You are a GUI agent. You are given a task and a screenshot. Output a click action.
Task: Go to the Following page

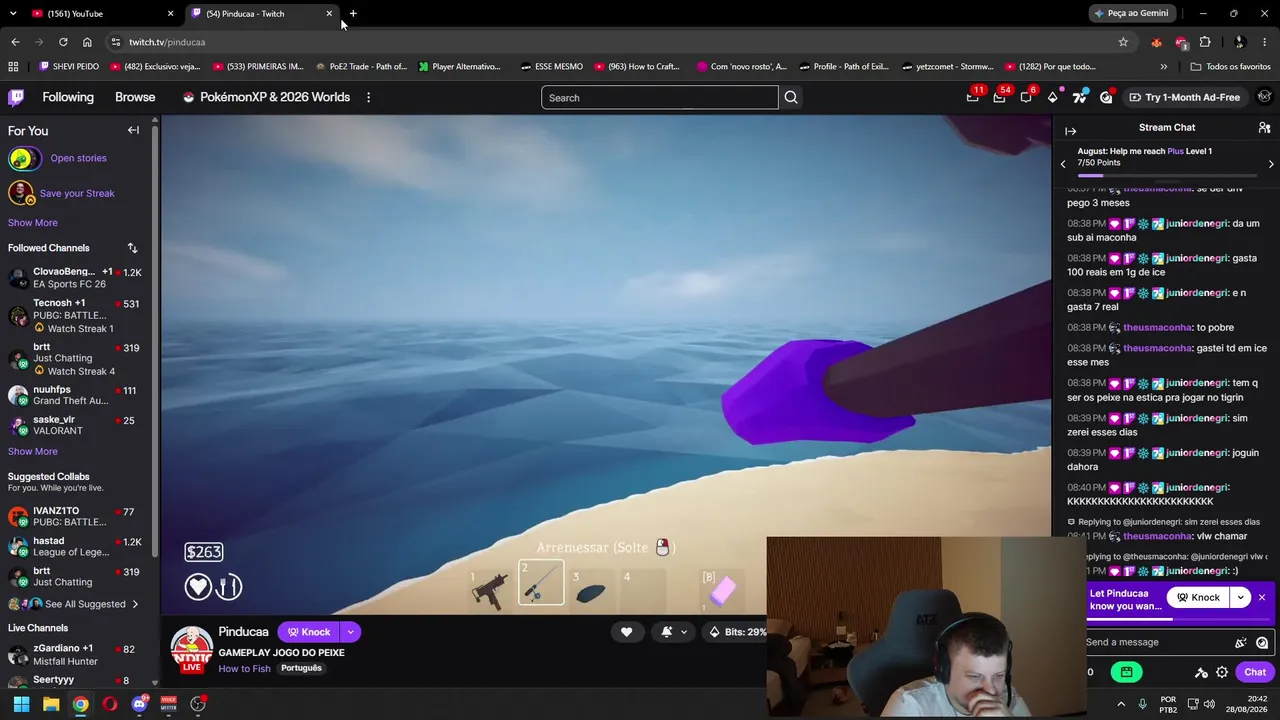(68, 97)
